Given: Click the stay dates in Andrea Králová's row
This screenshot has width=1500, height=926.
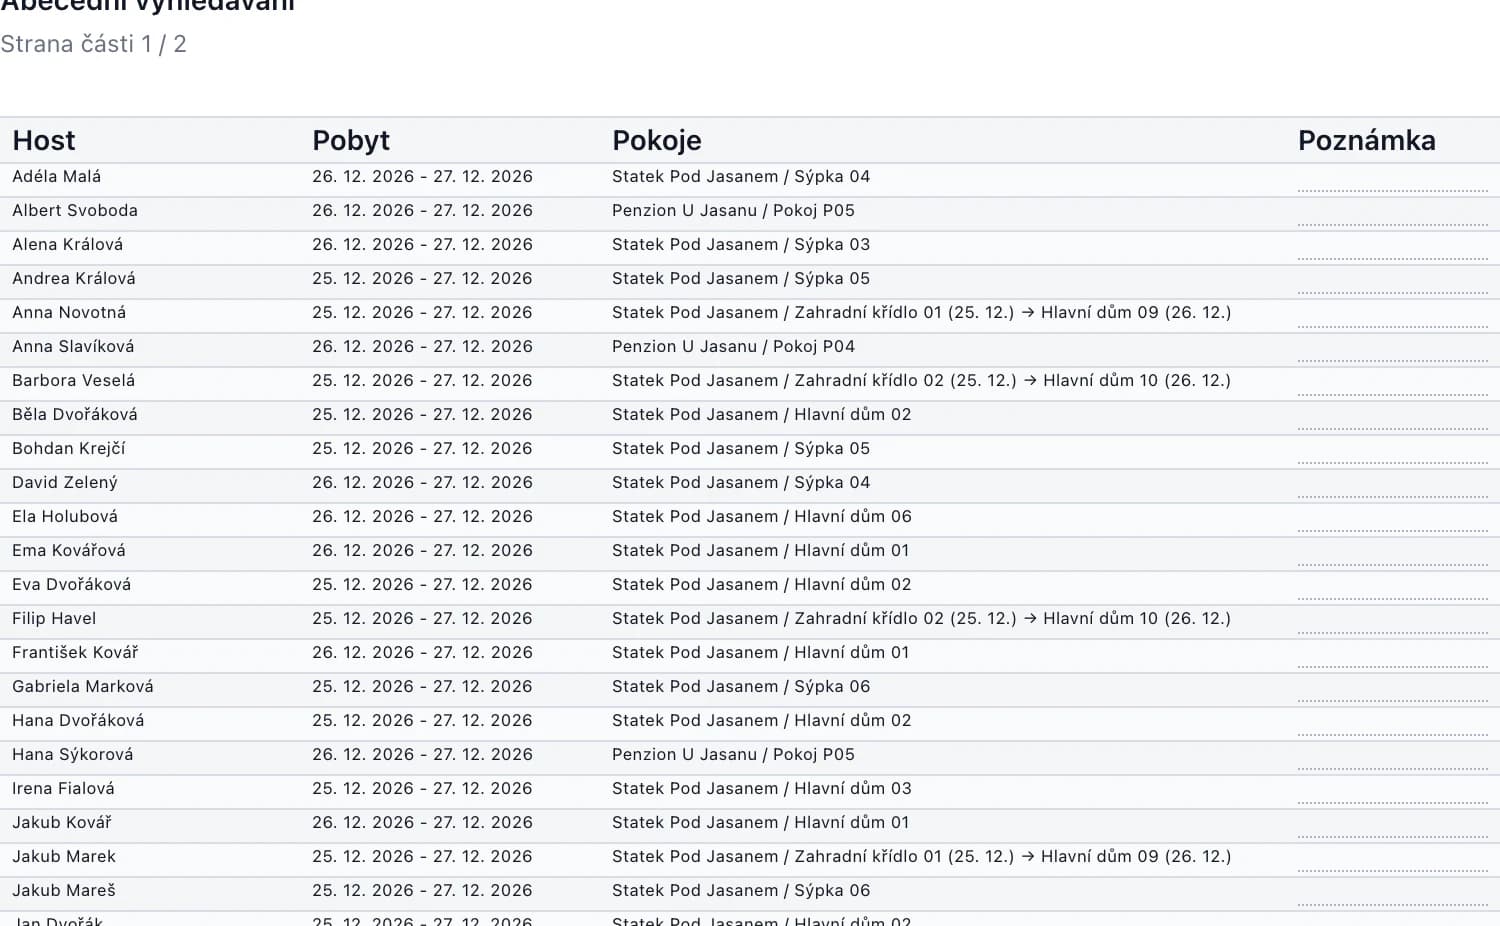Looking at the screenshot, I should [422, 279].
